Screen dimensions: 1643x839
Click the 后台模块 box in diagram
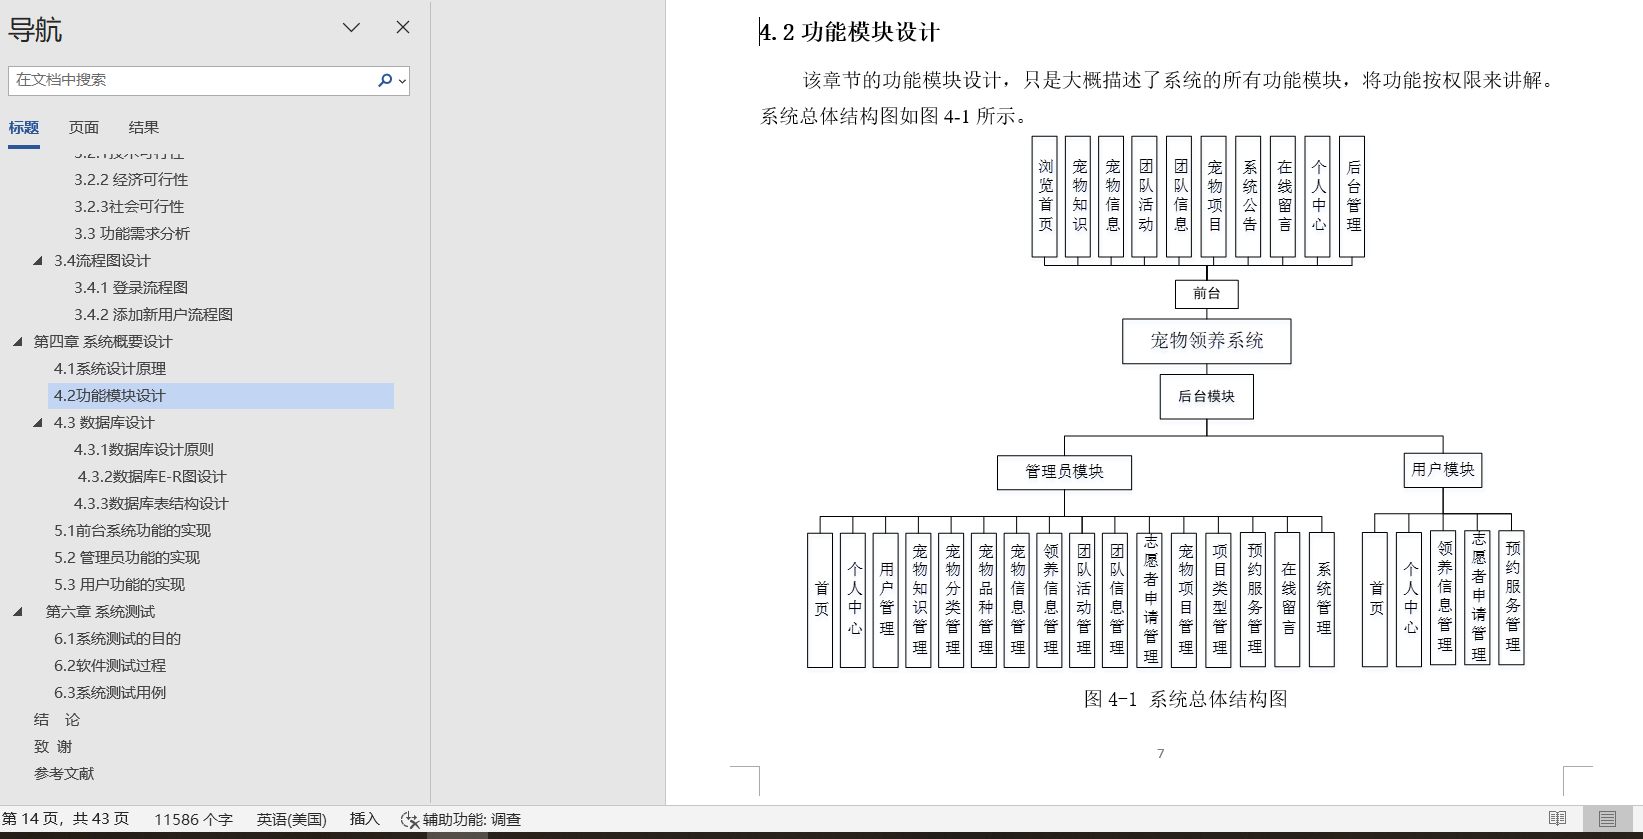tap(1207, 397)
